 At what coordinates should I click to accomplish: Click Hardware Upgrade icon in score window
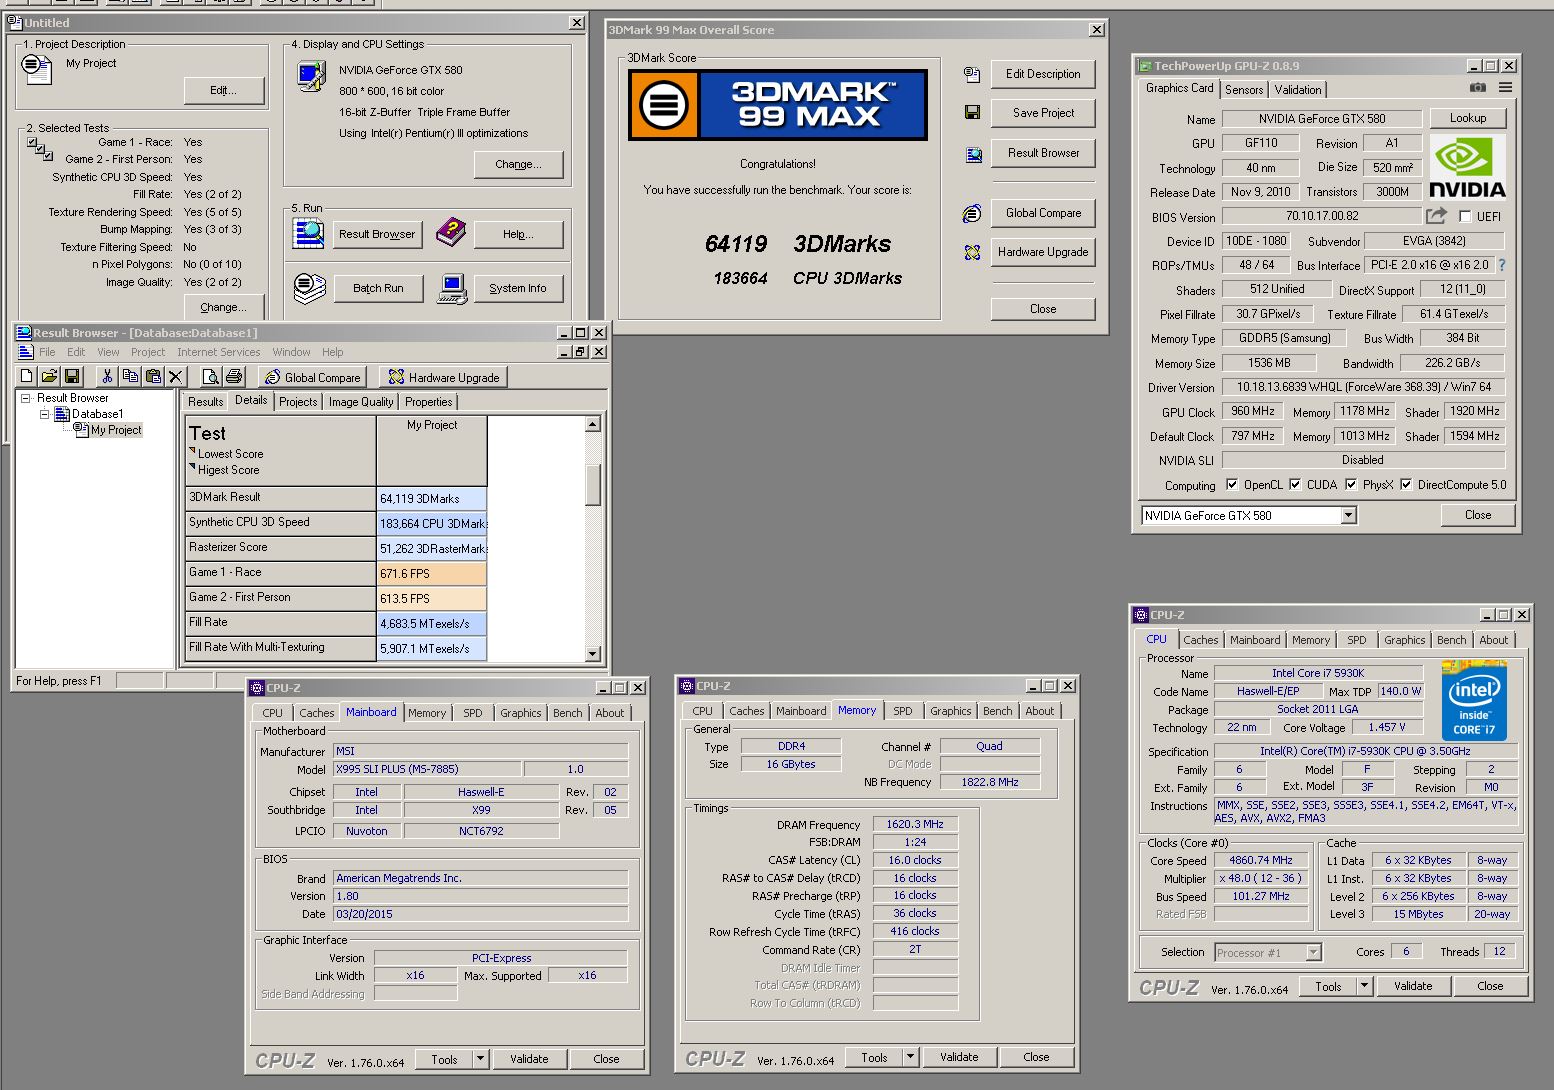click(972, 252)
